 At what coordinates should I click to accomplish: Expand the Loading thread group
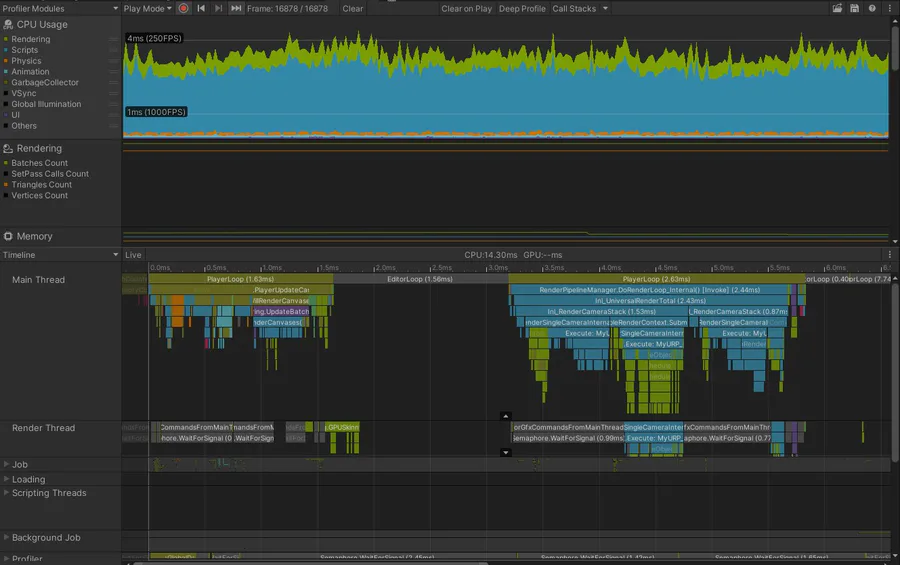[x=6, y=479]
